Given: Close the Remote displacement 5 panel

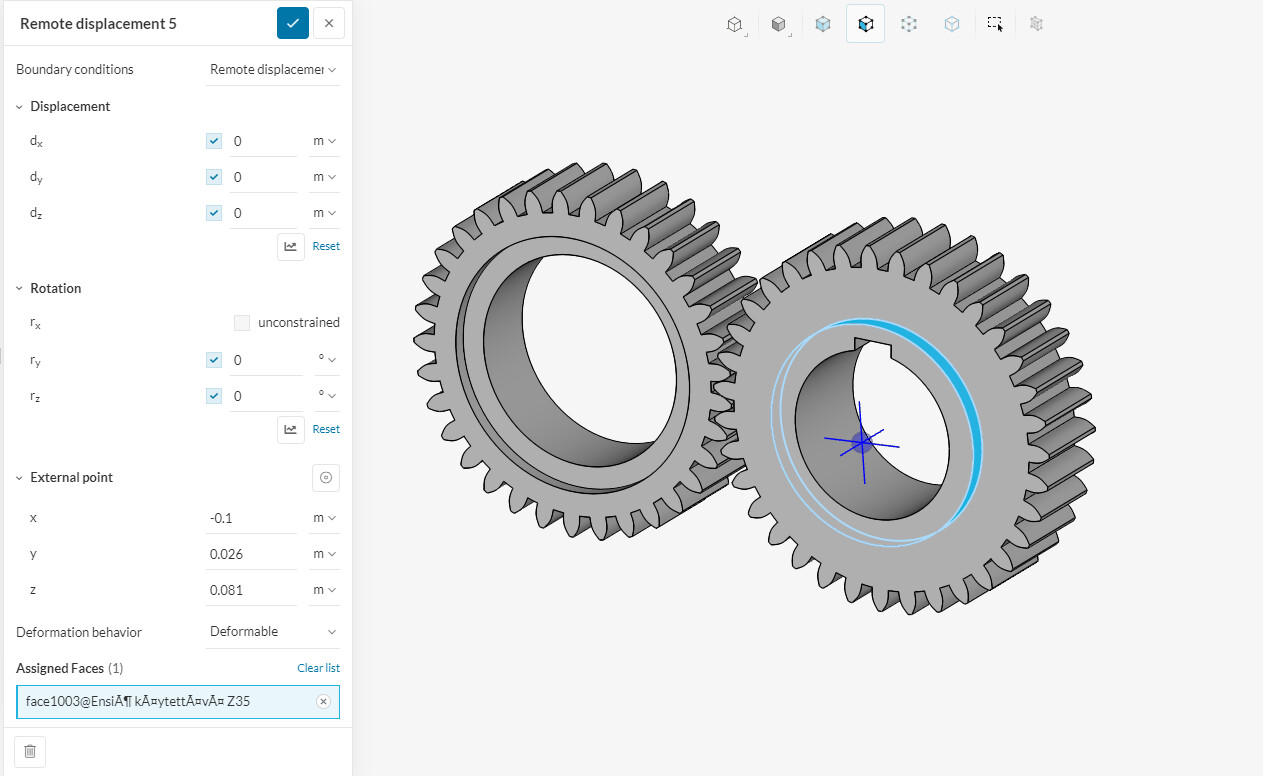Looking at the screenshot, I should point(329,23).
